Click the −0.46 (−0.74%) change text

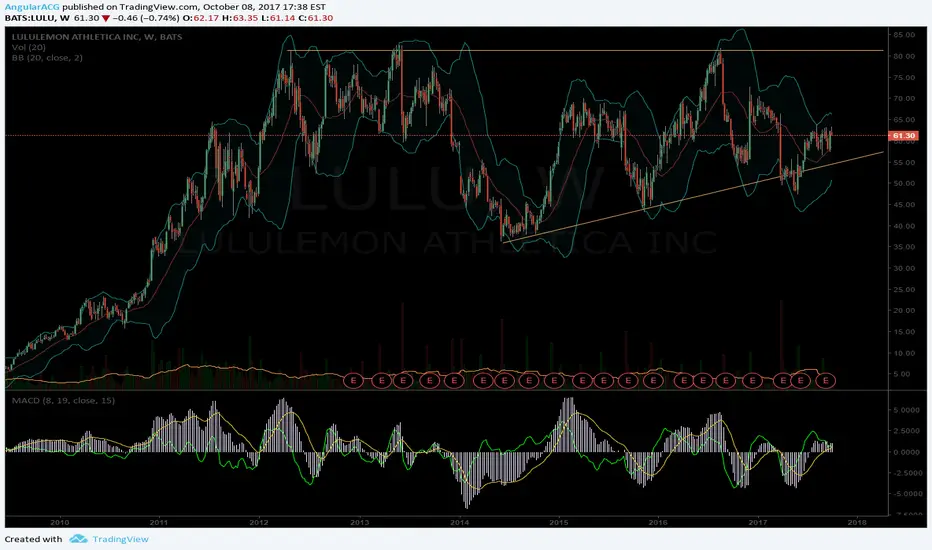click(145, 18)
